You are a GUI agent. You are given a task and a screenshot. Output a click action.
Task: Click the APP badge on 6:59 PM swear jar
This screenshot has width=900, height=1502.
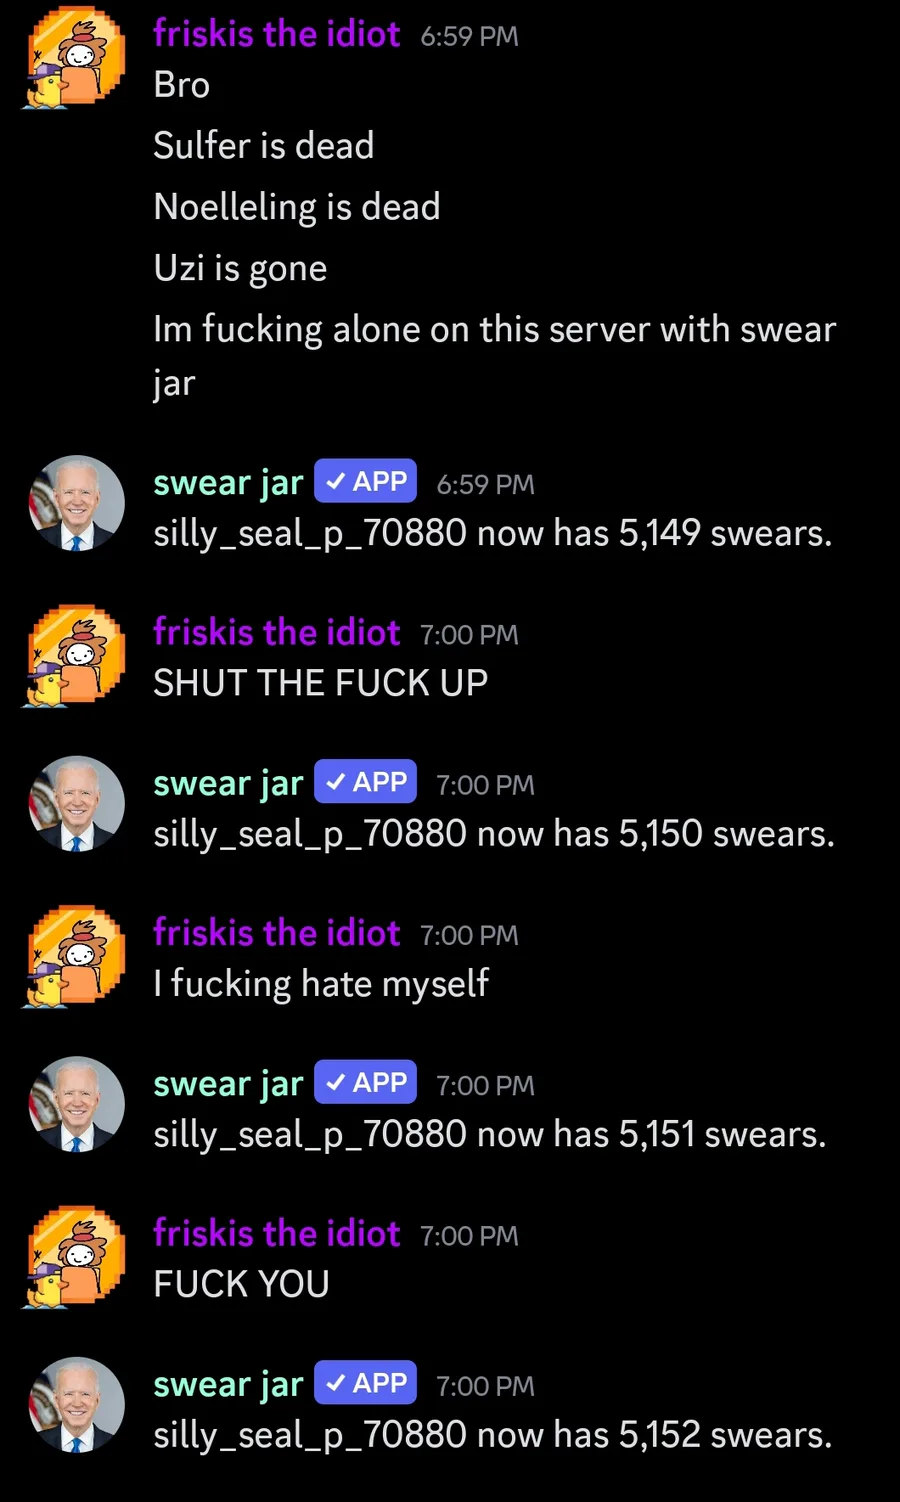366,481
